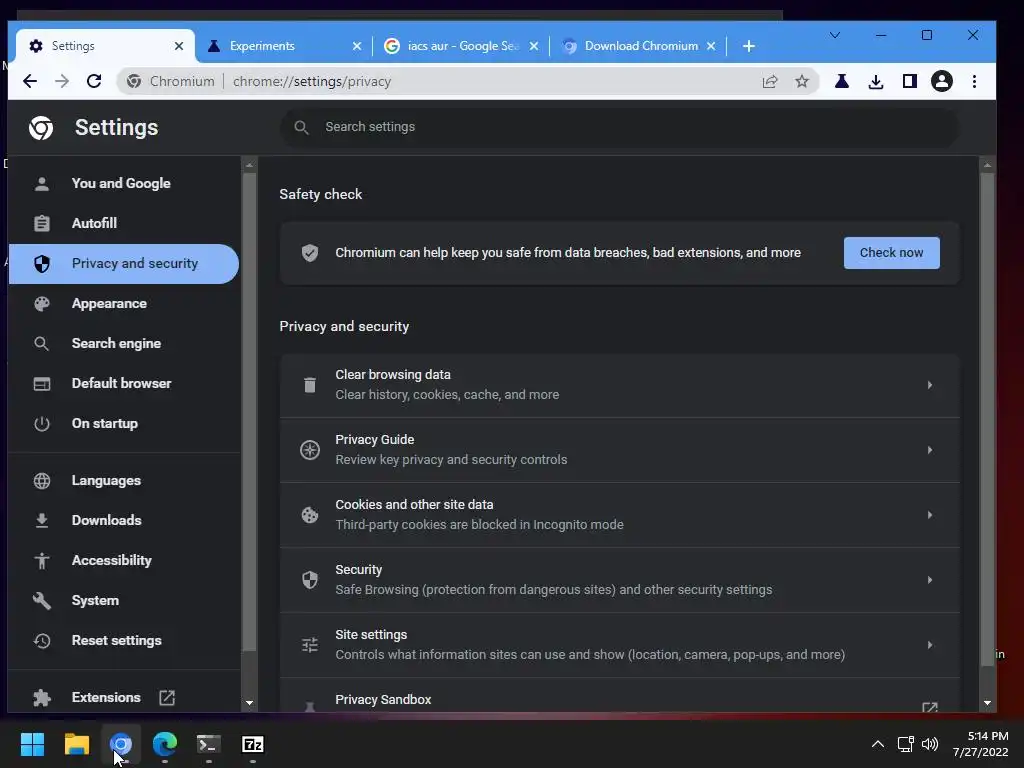Open Appearance settings

point(124,304)
